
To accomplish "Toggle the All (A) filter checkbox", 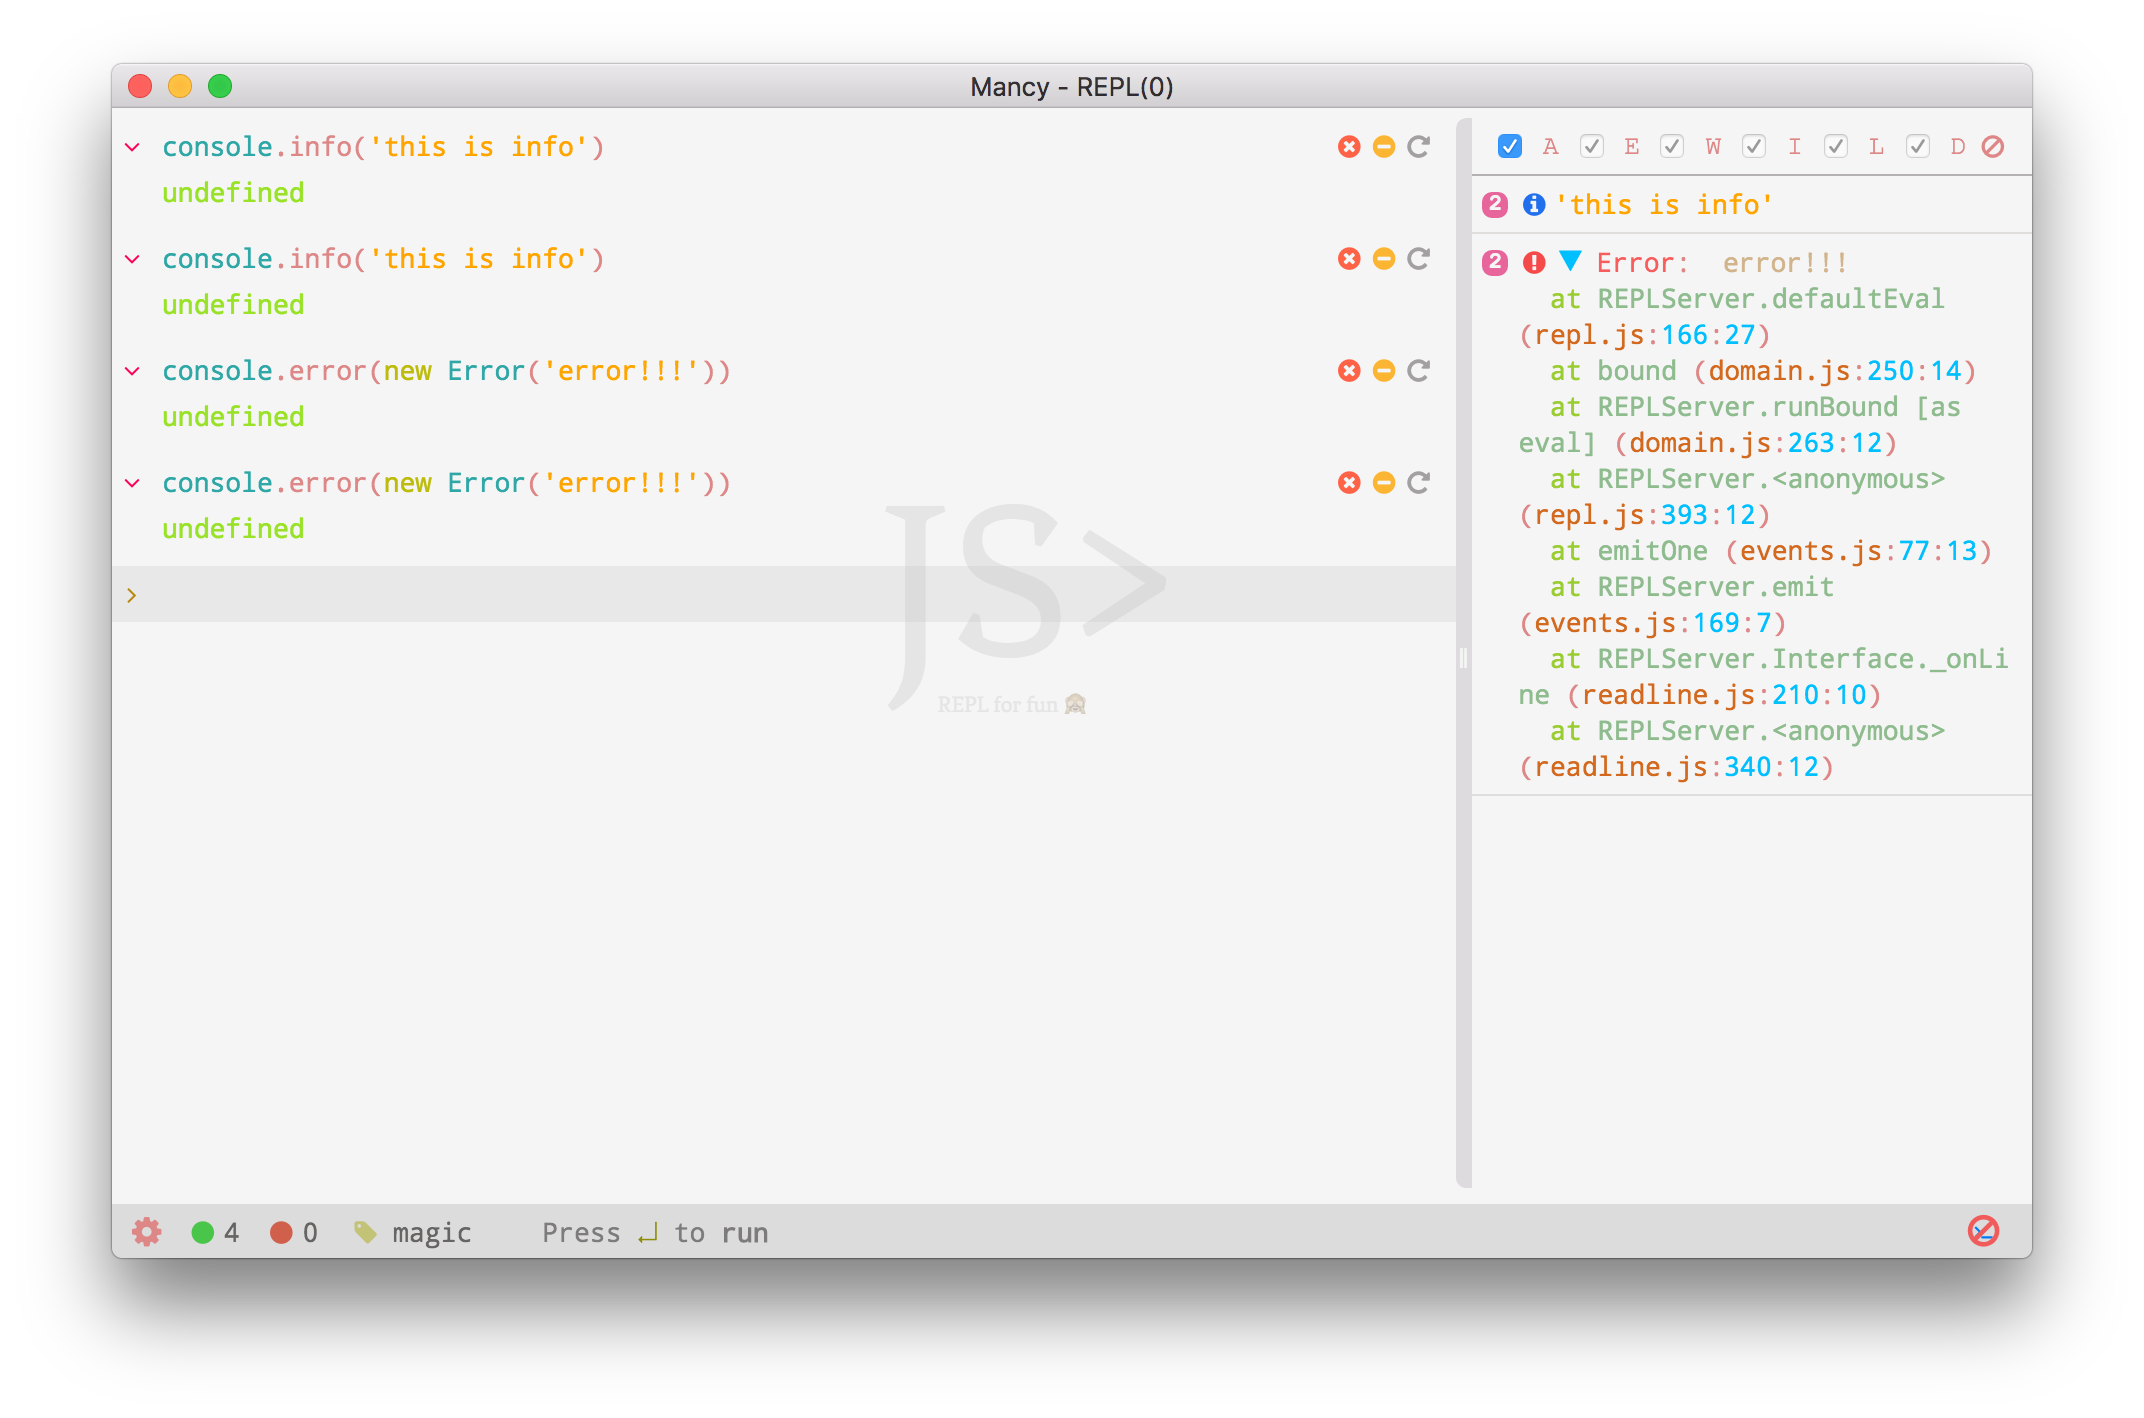I will 1510,147.
